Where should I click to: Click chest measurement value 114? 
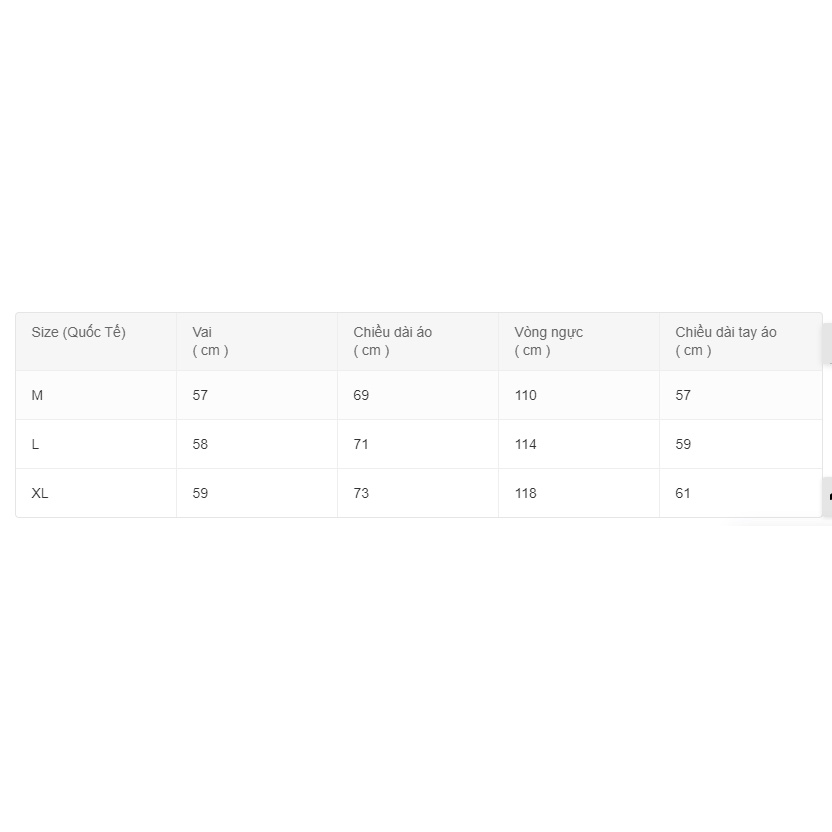click(x=525, y=444)
